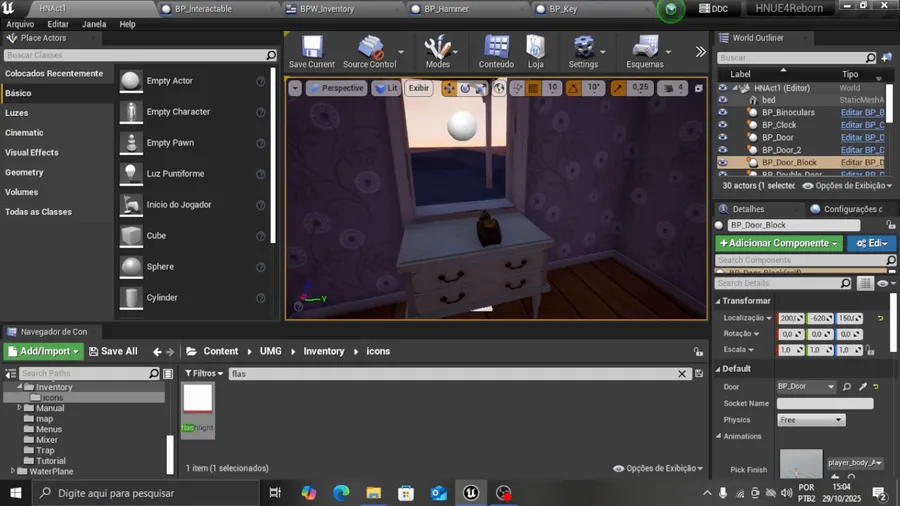Click the Save All button
The height and width of the screenshot is (506, 900).
point(114,351)
